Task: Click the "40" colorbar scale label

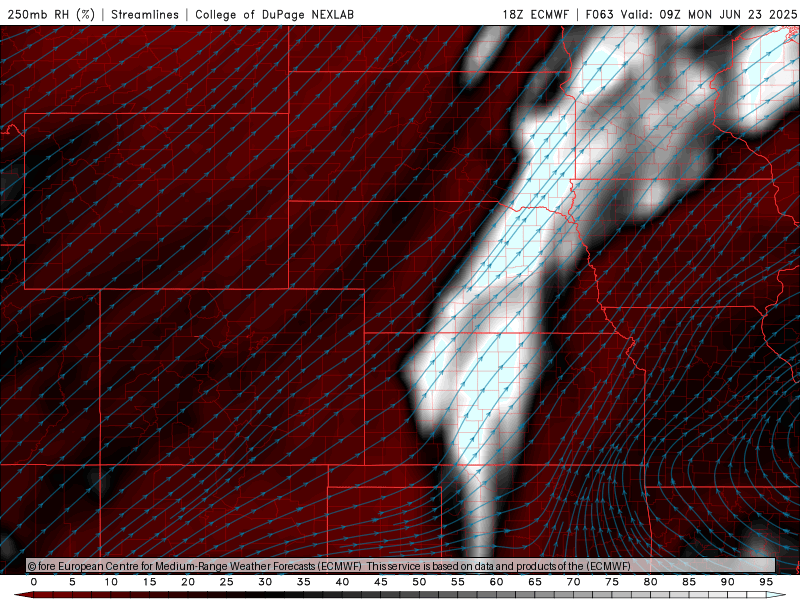Action: click(342, 582)
